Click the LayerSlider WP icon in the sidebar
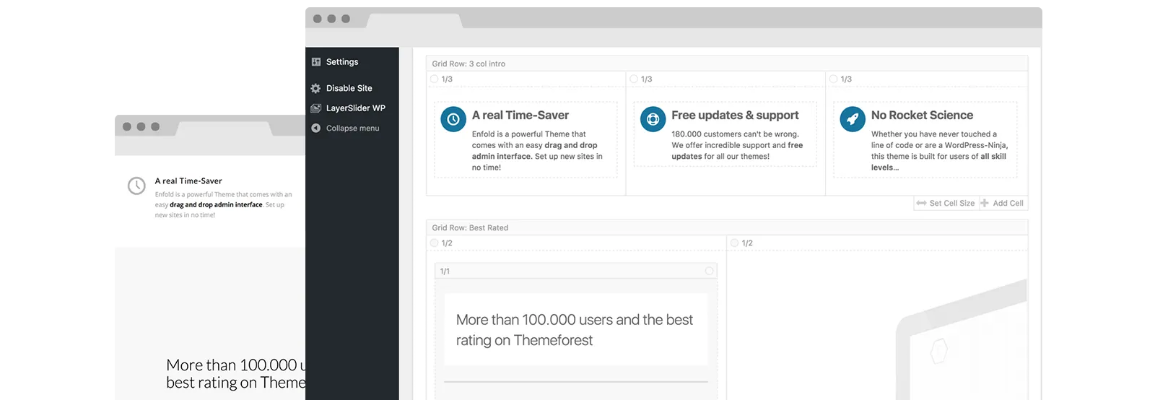Screen dimensions: 1155x400 coord(316,108)
